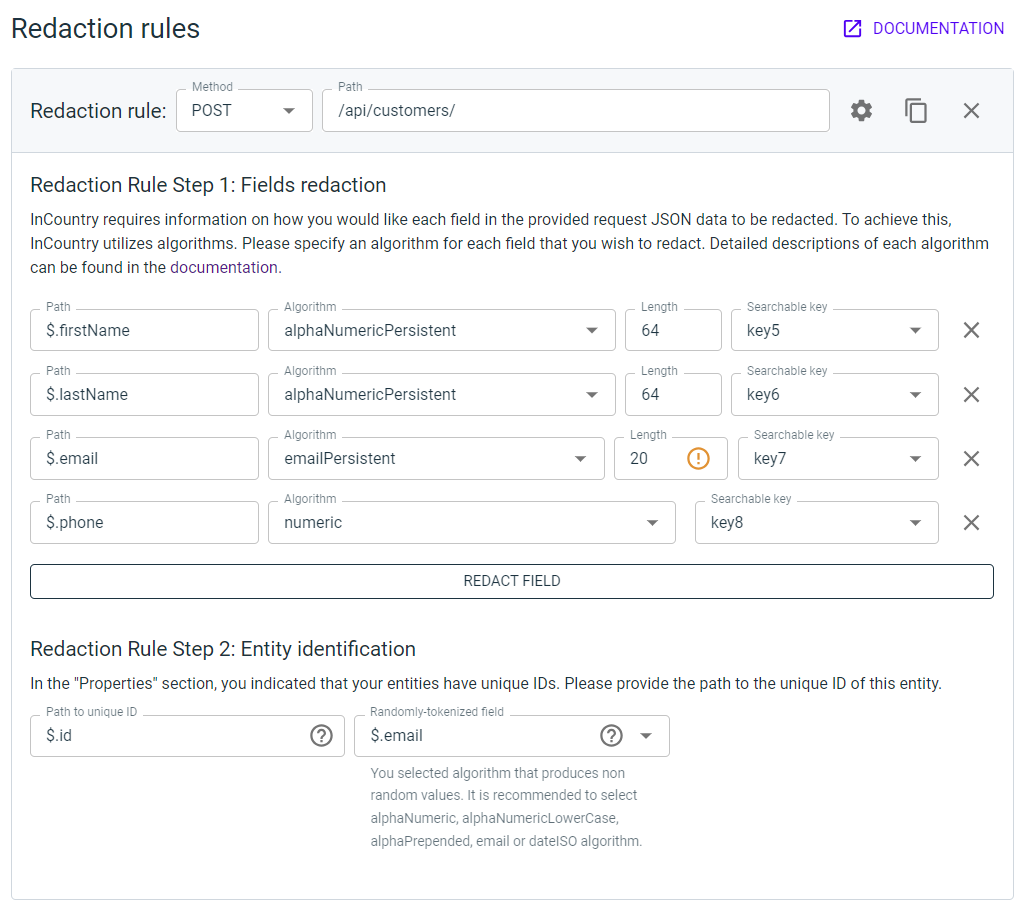This screenshot has width=1028, height=909.
Task: Expand the Randomly-tokenized field dropdown
Action: pos(646,736)
